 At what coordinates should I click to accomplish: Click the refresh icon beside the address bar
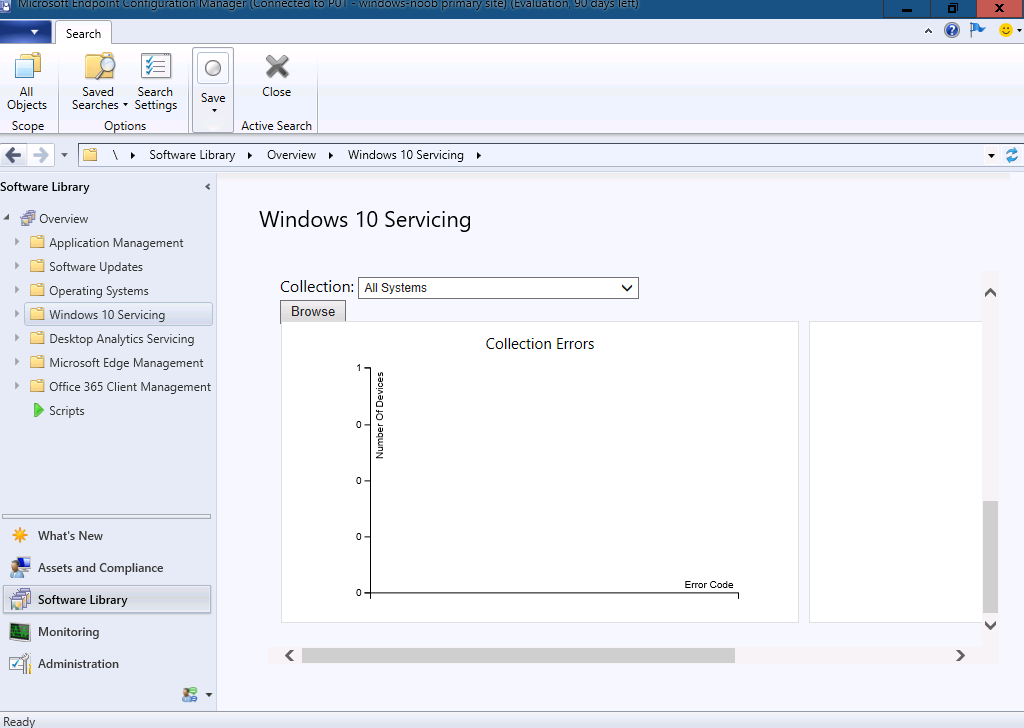[x=1012, y=155]
